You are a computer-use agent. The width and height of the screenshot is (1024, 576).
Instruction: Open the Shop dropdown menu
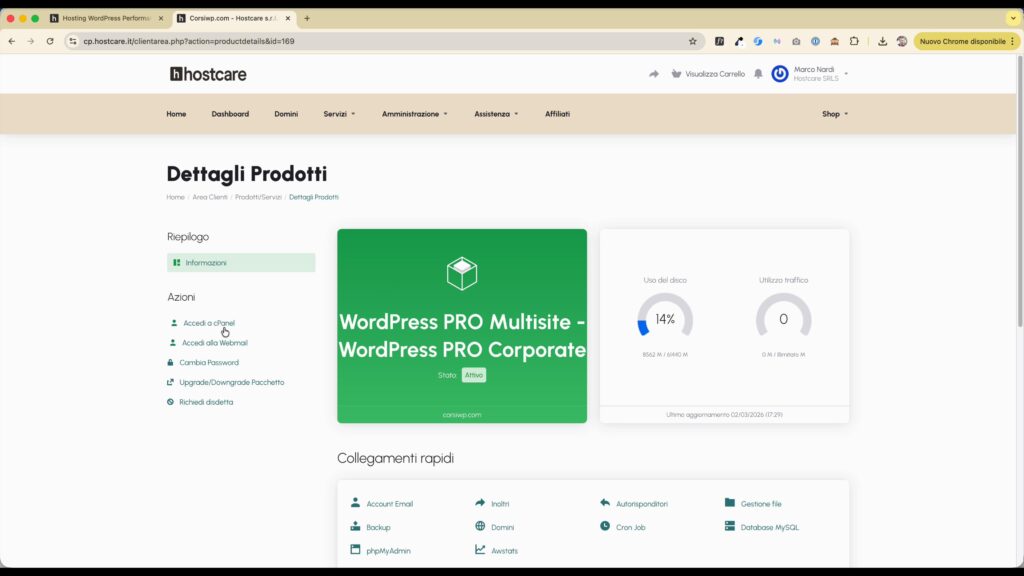point(834,114)
